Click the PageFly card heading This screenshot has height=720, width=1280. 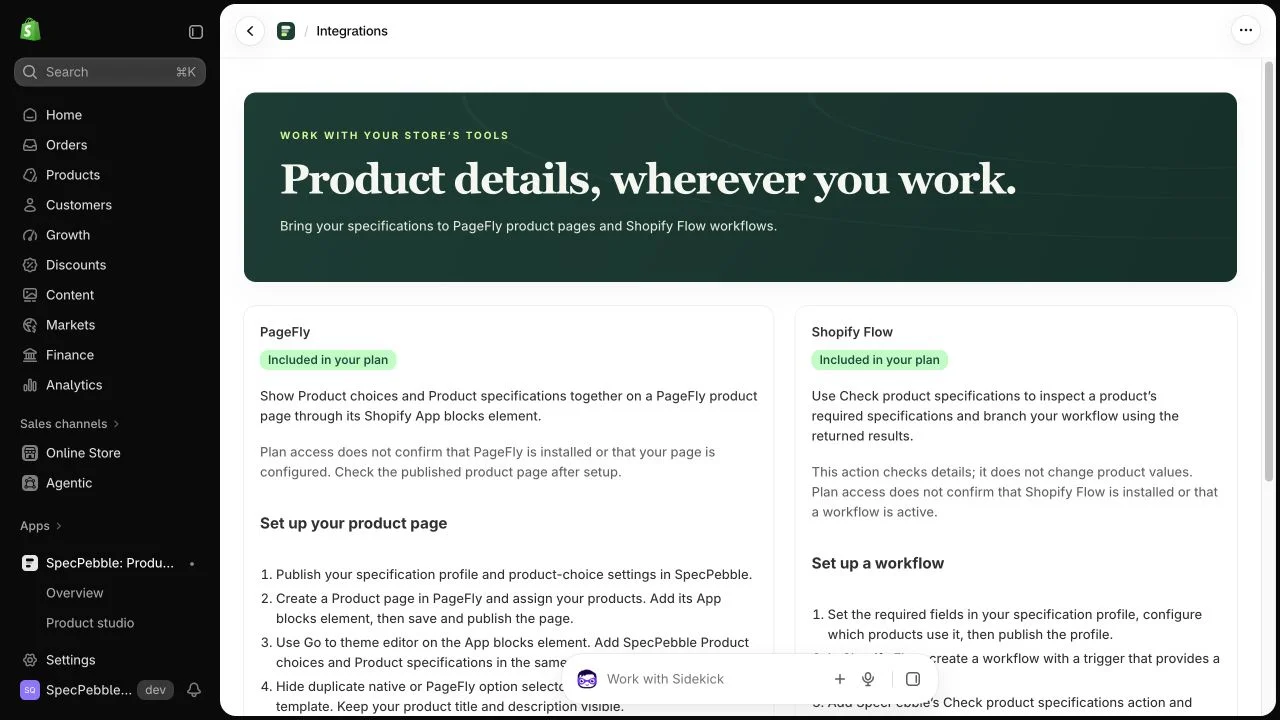(x=285, y=332)
